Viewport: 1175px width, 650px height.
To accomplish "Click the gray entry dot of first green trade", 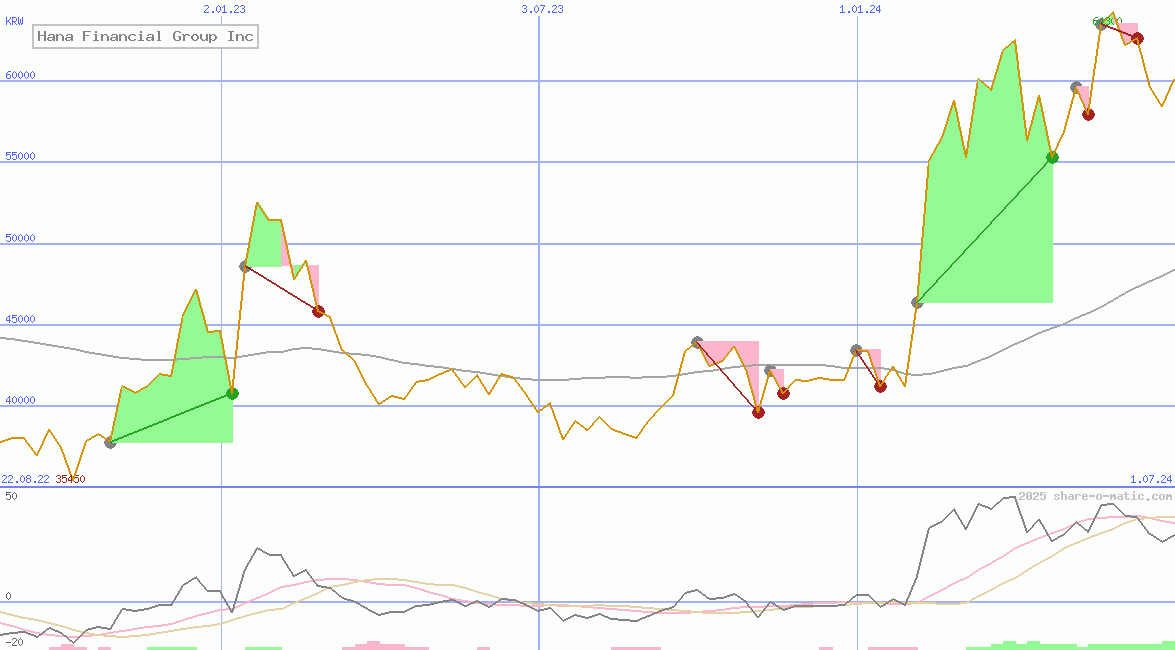I will click(x=110, y=442).
